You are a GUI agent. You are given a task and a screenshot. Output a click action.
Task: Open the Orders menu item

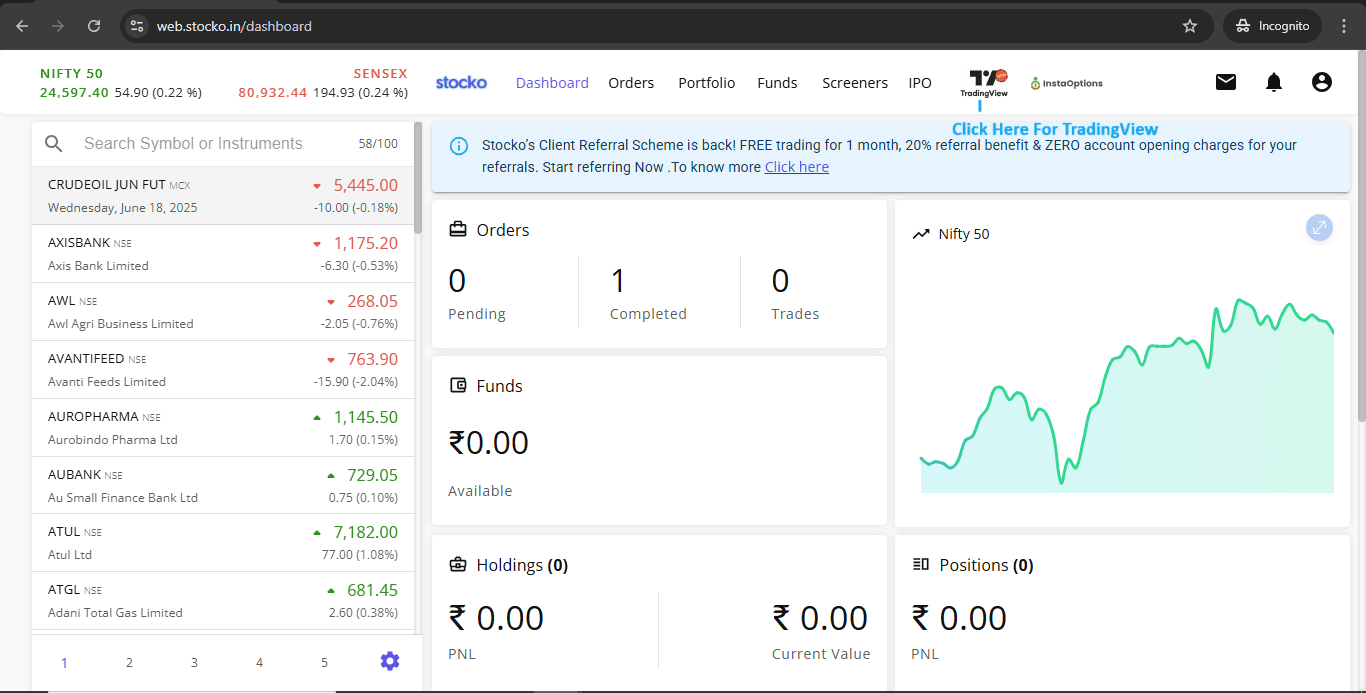pos(631,83)
